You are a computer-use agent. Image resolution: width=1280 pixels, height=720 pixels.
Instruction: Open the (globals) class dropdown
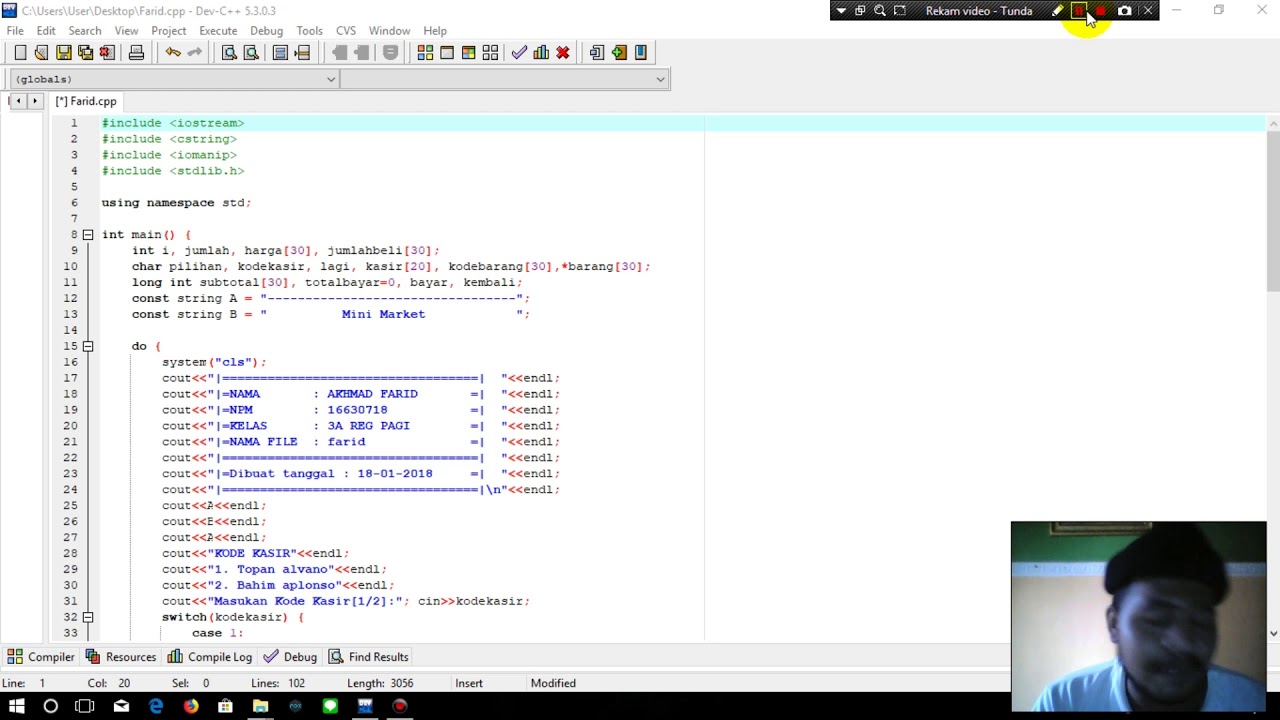174,79
